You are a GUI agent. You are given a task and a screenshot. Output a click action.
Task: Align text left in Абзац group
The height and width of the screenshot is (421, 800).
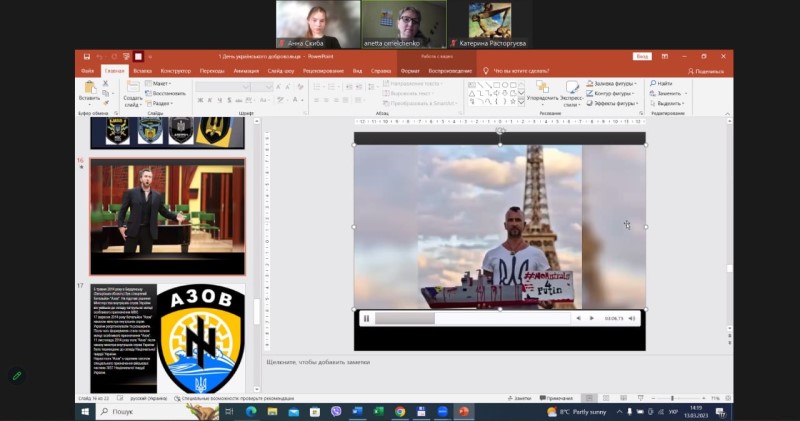(316, 100)
